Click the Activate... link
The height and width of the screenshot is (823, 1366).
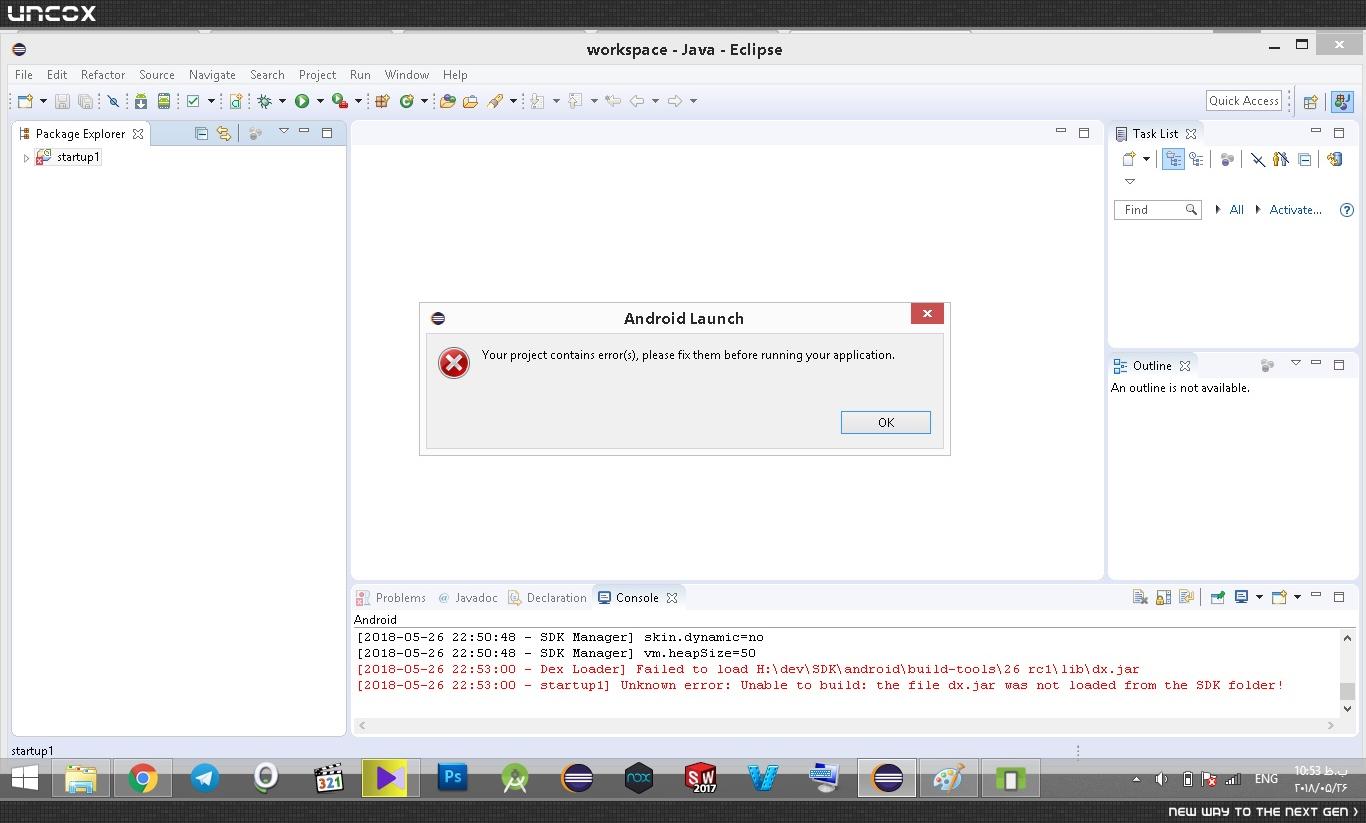(1295, 210)
